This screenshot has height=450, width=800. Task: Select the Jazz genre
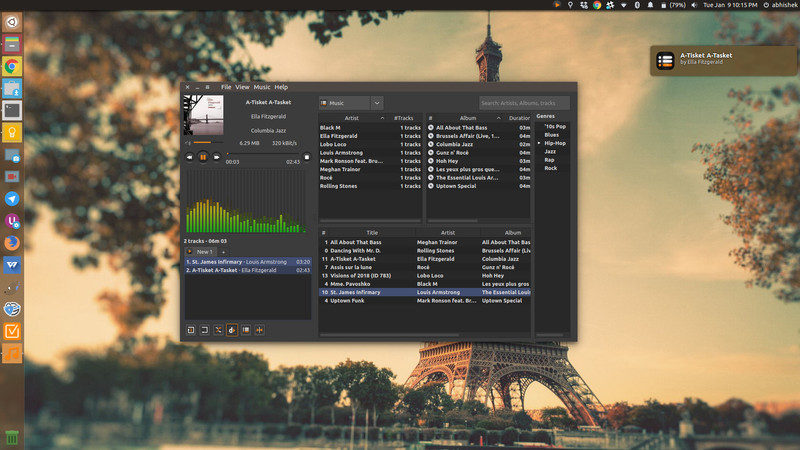(550, 152)
